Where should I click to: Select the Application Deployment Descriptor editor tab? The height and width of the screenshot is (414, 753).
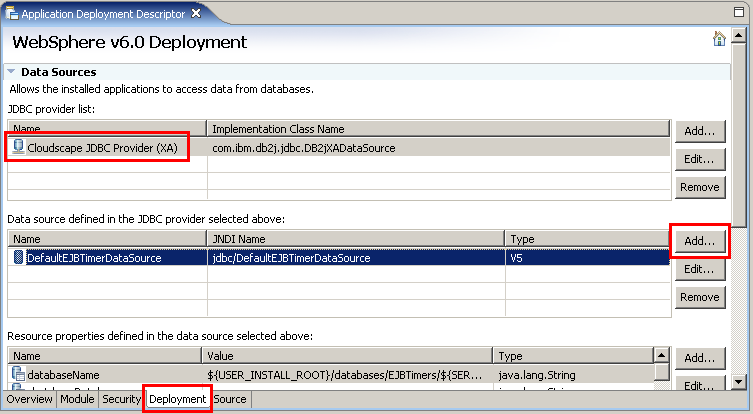click(103, 14)
